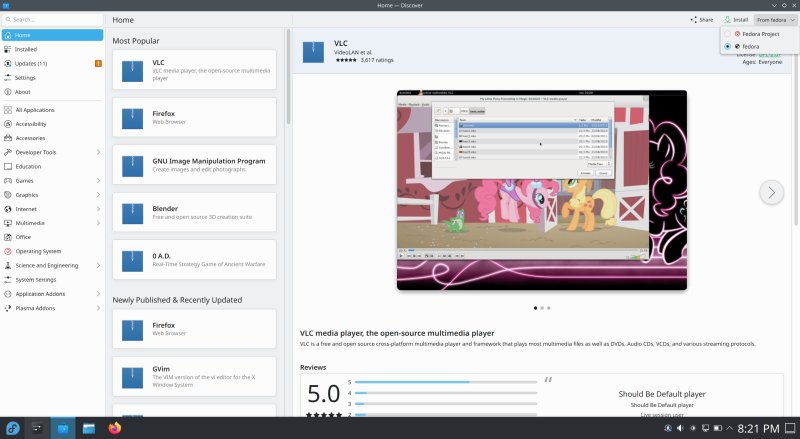Show next screenshot with right arrow
Screen dimensions: 800x439
[770, 191]
